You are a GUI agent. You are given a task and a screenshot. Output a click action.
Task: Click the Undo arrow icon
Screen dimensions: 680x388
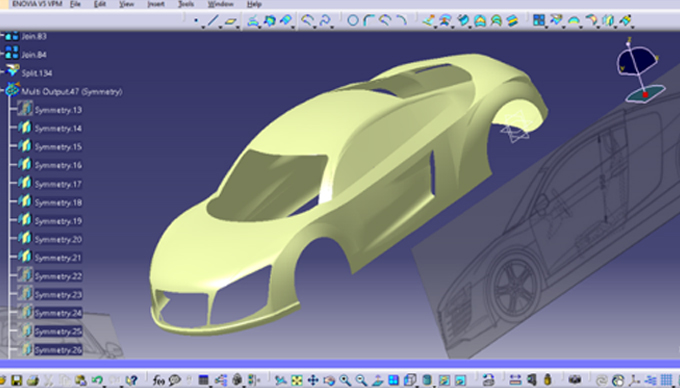point(97,381)
